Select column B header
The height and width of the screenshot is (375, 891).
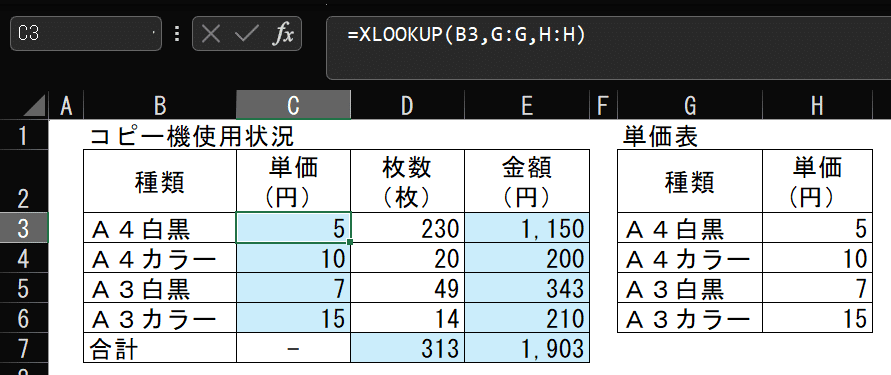(160, 106)
